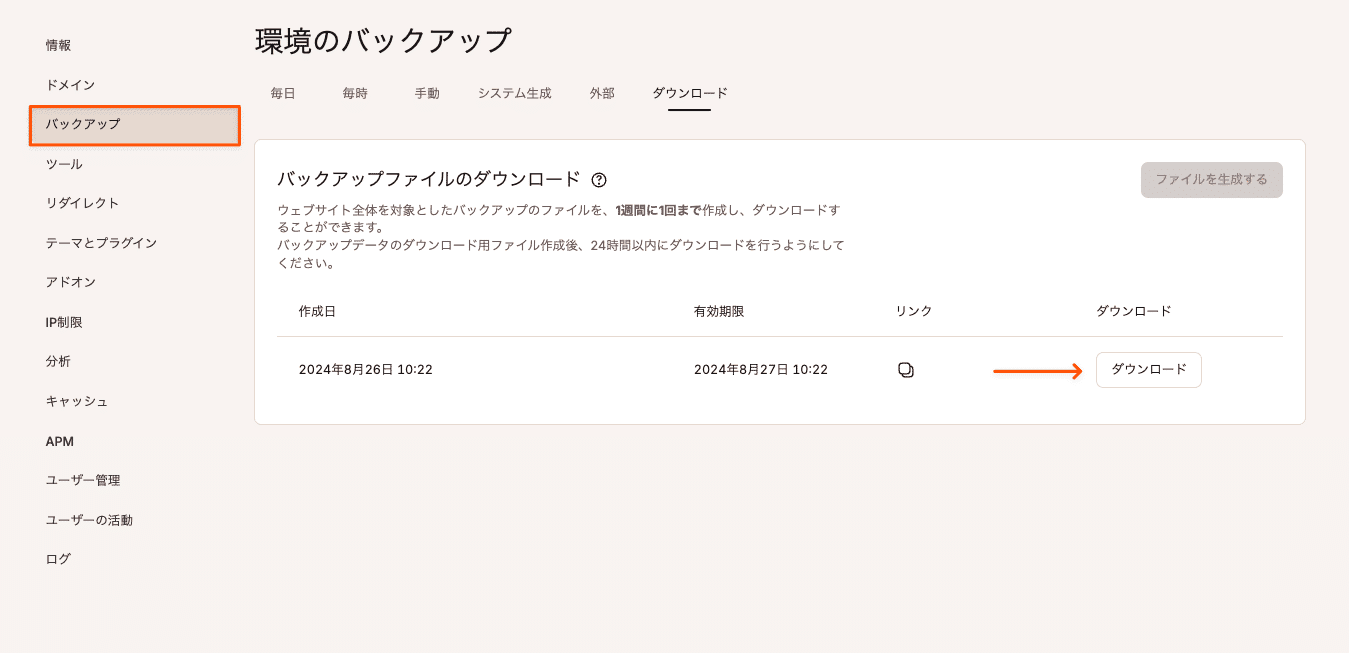The image size is (1349, 653).
Task: Switch to the 外部 backup tab
Action: [x=601, y=93]
